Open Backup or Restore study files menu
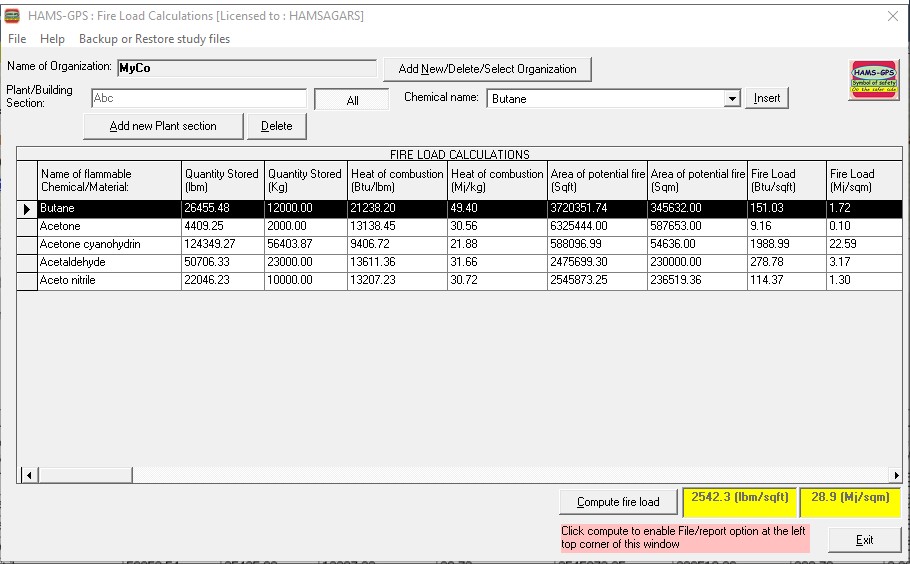The height and width of the screenshot is (564, 910). tap(154, 39)
